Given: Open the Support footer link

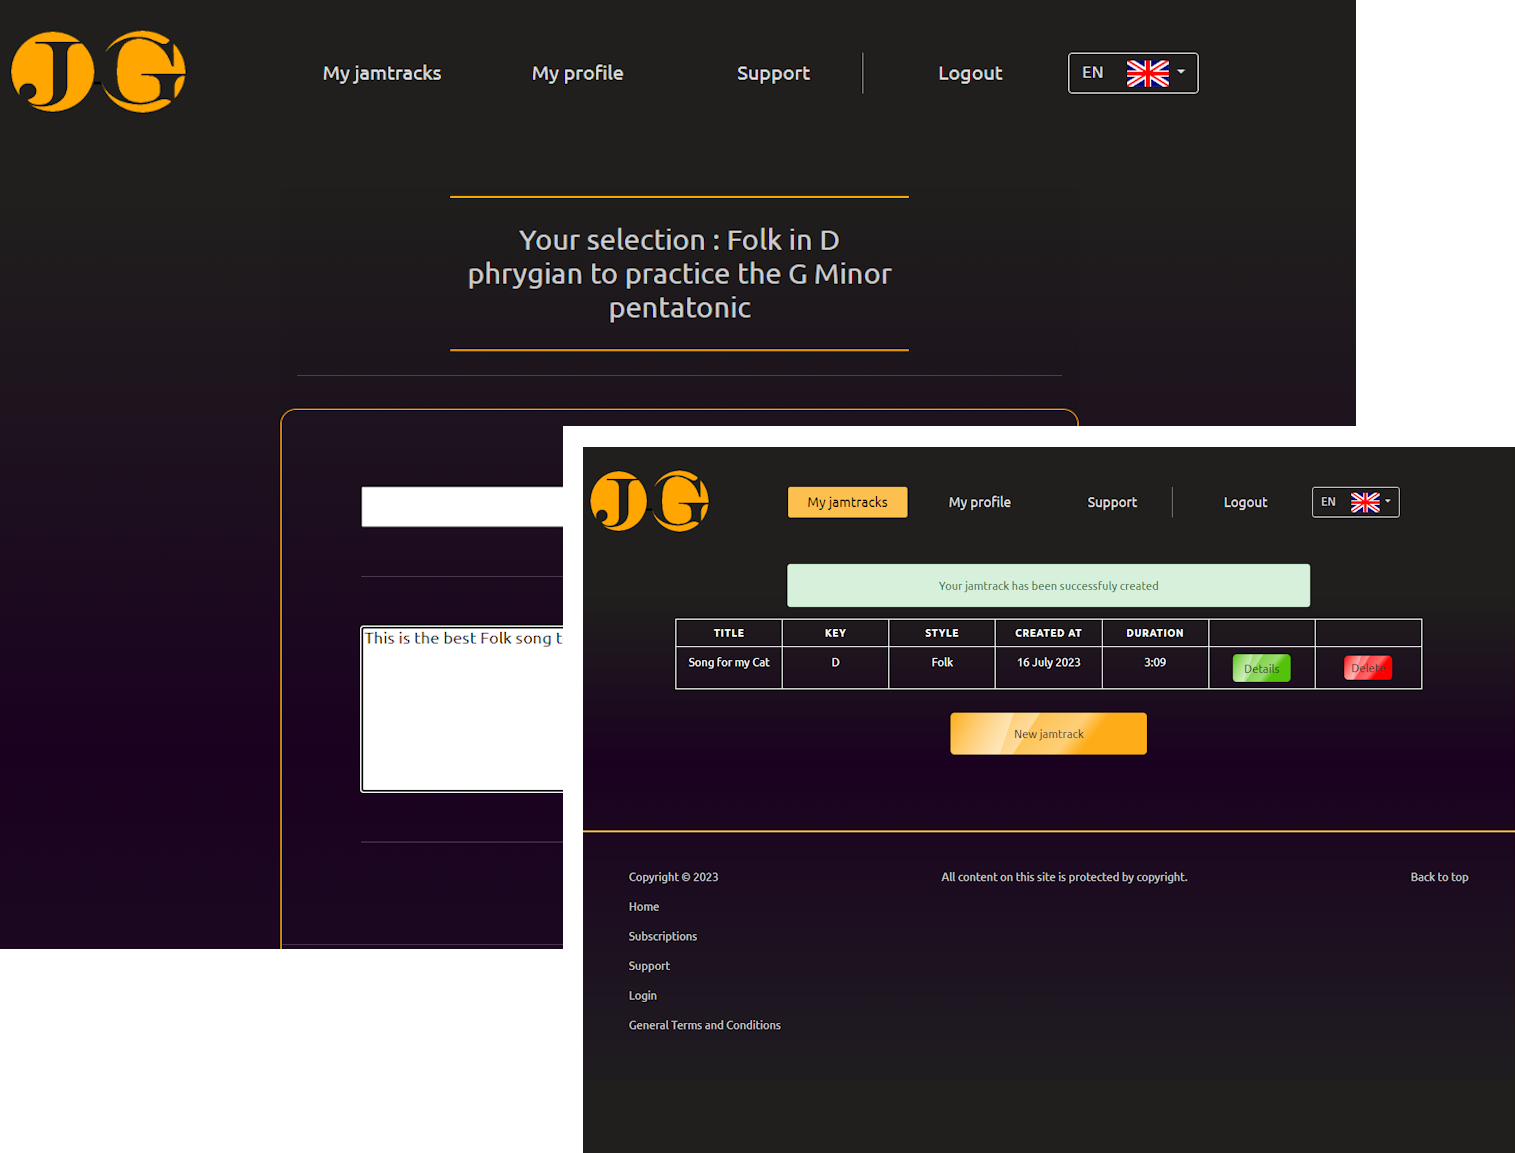Looking at the screenshot, I should coord(649,966).
